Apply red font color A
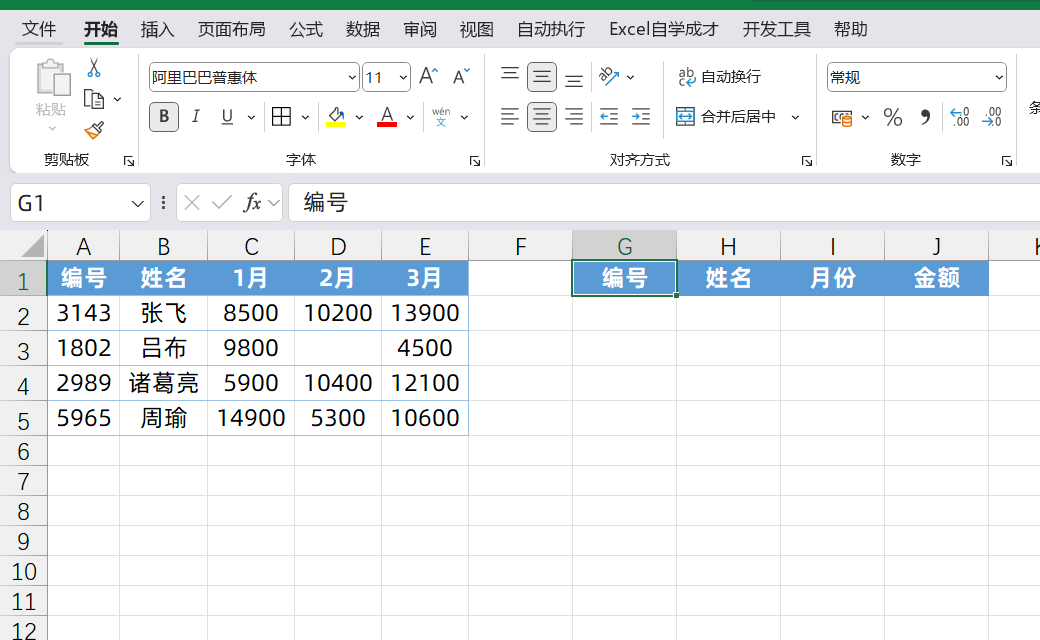This screenshot has width=1040, height=640. pyautogui.click(x=387, y=117)
